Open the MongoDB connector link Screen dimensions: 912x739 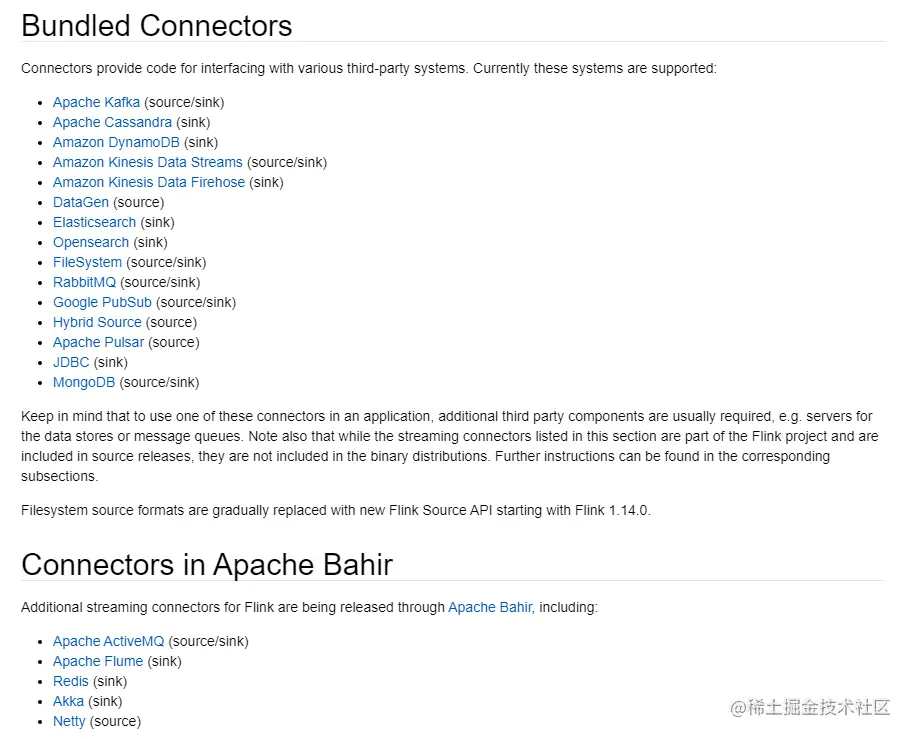tap(84, 382)
